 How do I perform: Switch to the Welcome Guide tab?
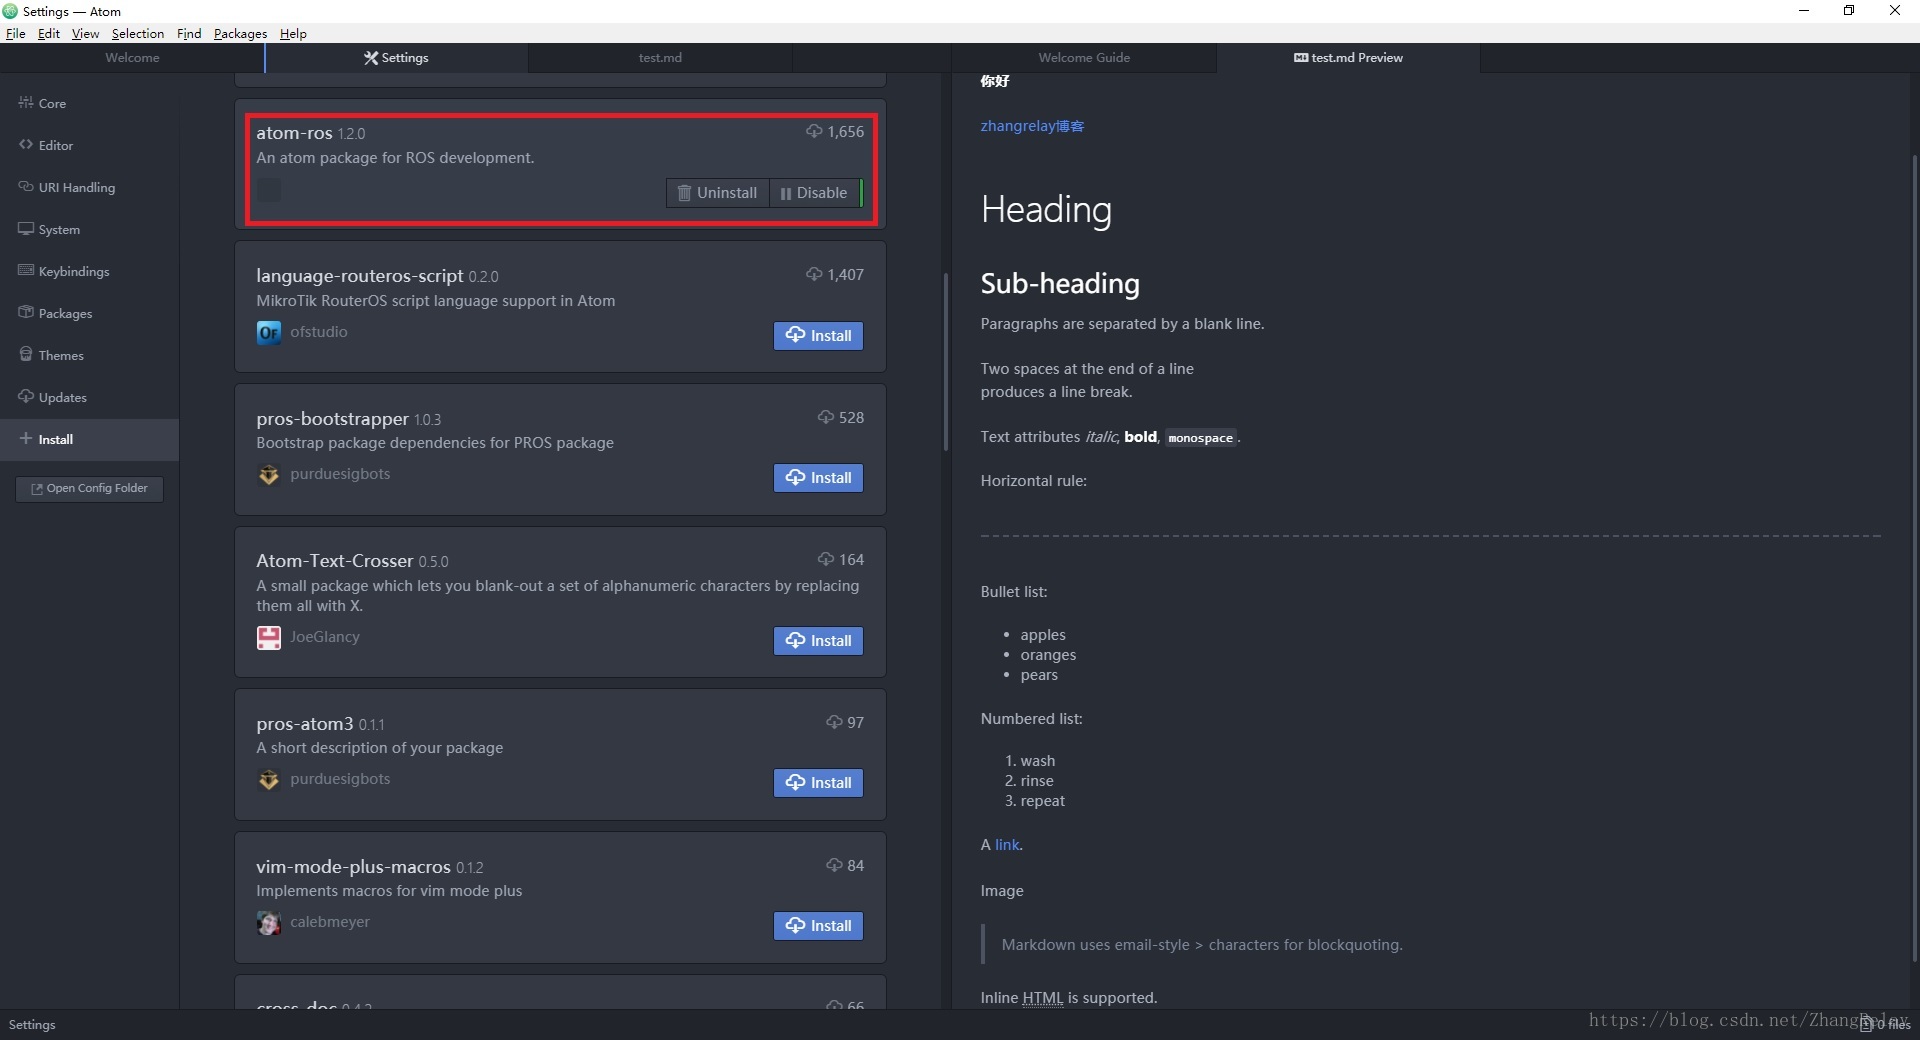(1084, 58)
